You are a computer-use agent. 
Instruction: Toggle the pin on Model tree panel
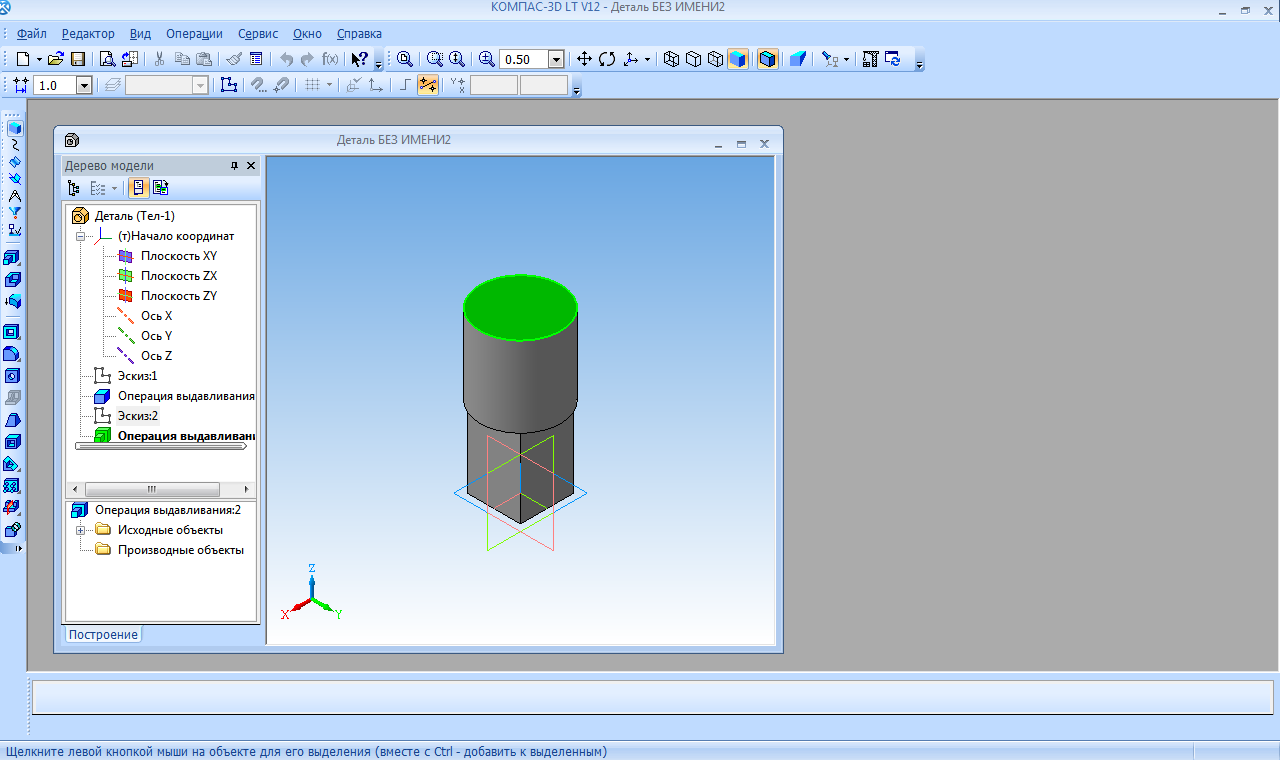(235, 166)
